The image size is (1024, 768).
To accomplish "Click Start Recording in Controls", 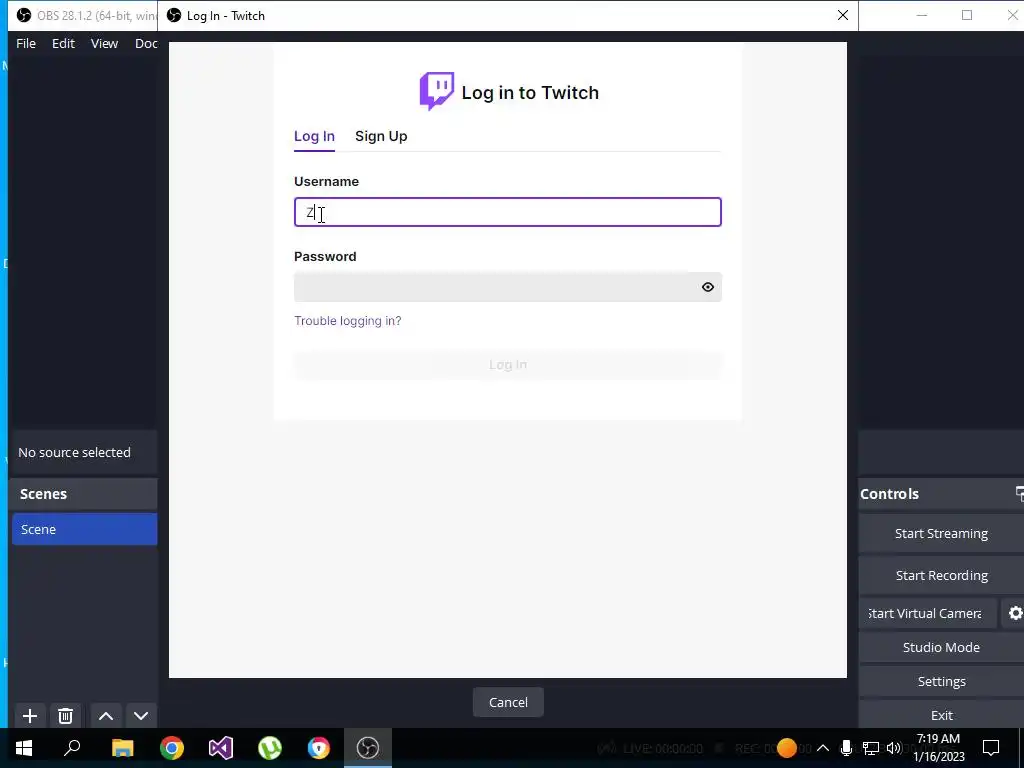I will pos(941,575).
